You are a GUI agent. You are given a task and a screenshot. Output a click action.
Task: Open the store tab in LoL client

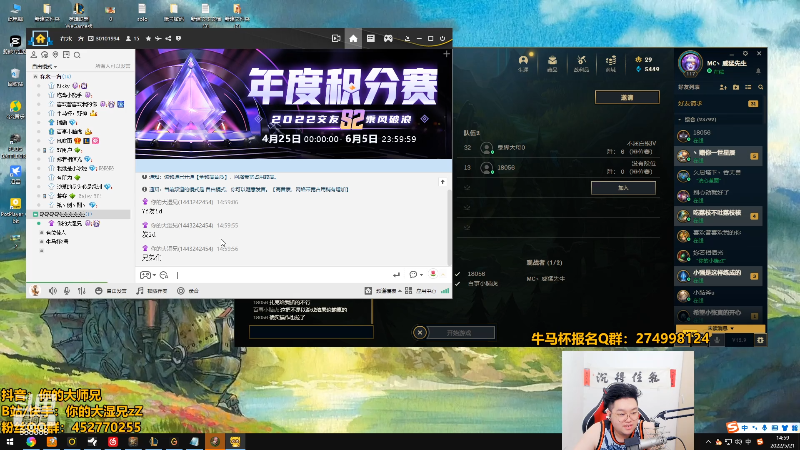(610, 63)
